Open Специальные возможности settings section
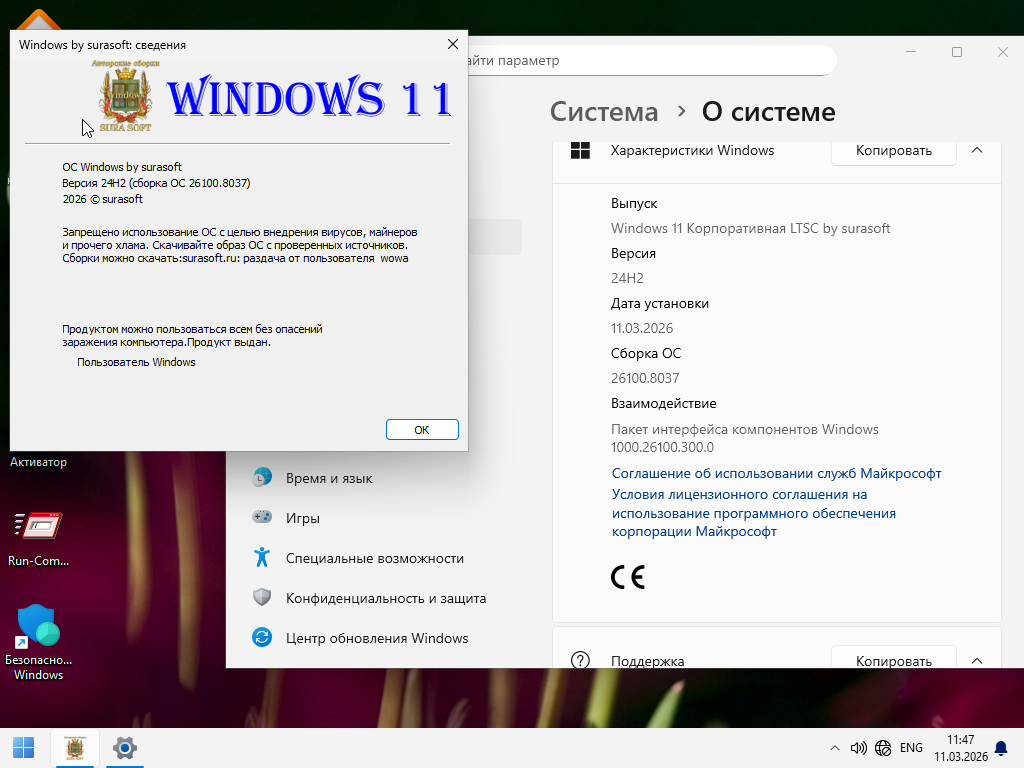The height and width of the screenshot is (768, 1024). [x=374, y=558]
